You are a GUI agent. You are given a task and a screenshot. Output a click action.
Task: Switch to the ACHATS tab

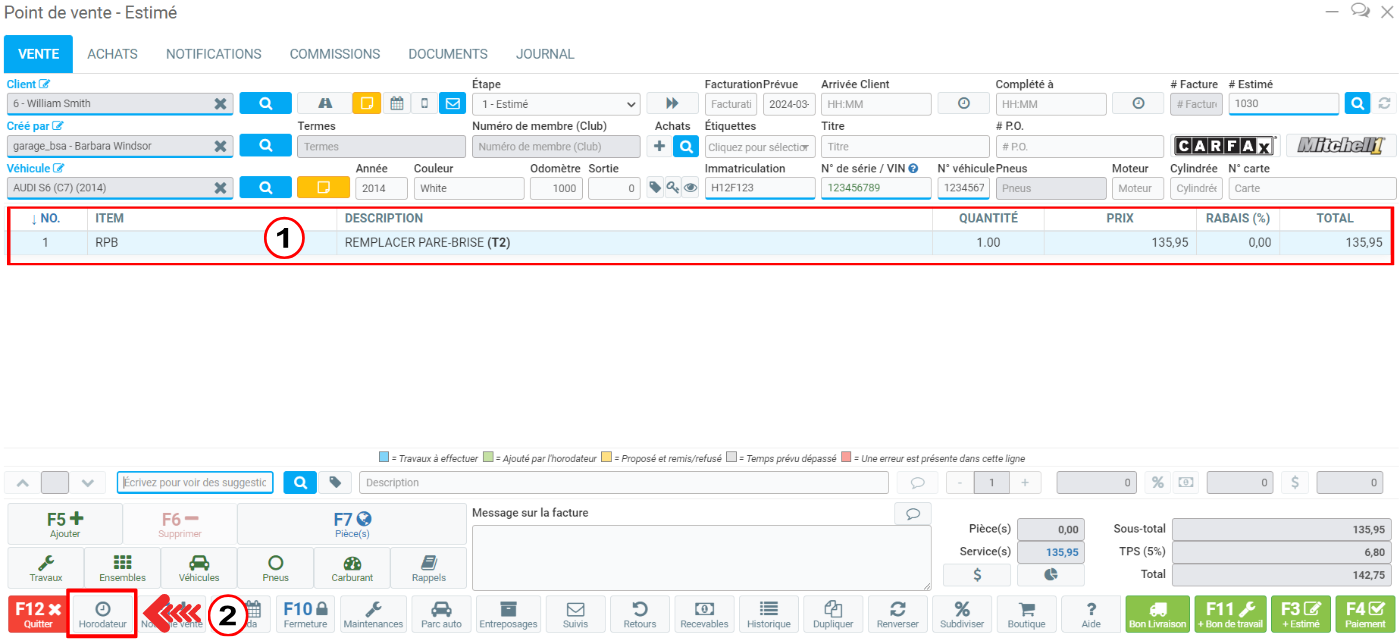(x=112, y=54)
